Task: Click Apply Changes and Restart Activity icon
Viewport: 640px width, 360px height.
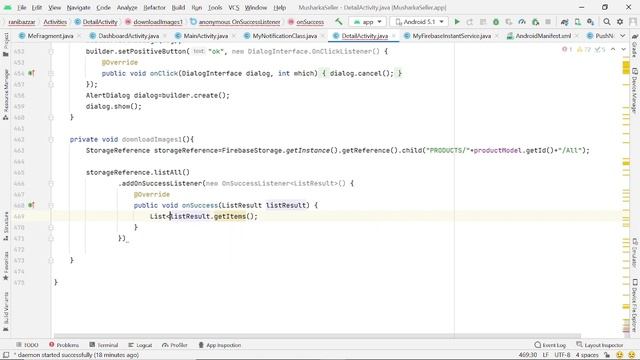Action: click(470, 22)
